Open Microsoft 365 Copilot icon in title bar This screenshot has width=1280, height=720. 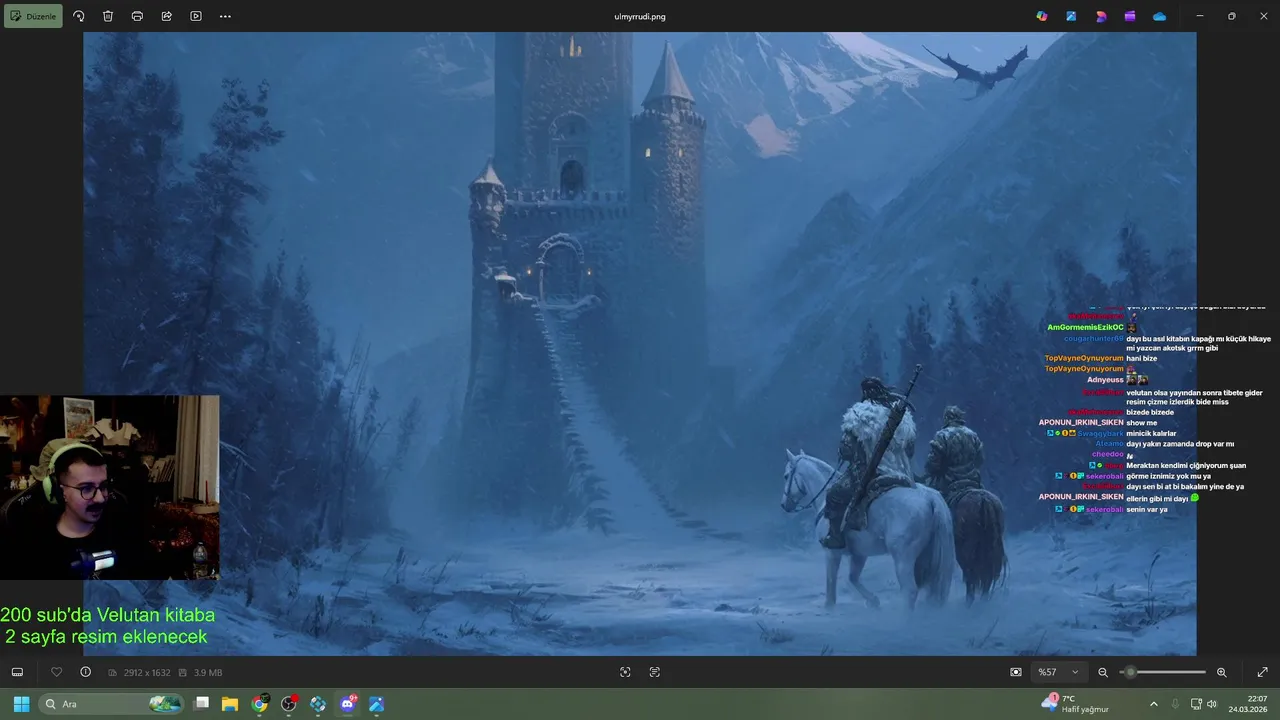[x=1042, y=16]
